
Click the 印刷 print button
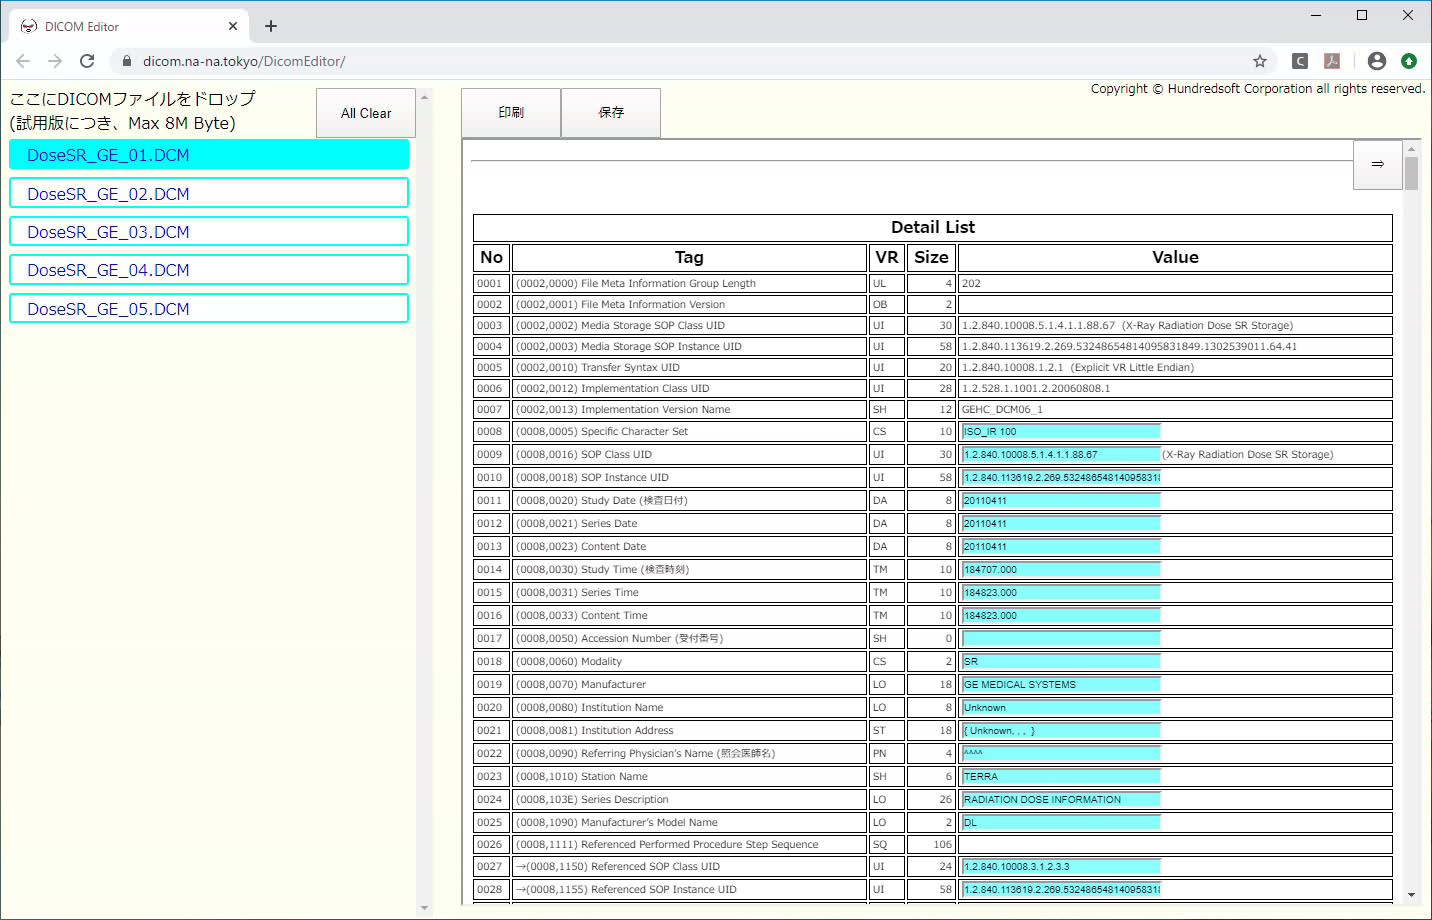511,112
